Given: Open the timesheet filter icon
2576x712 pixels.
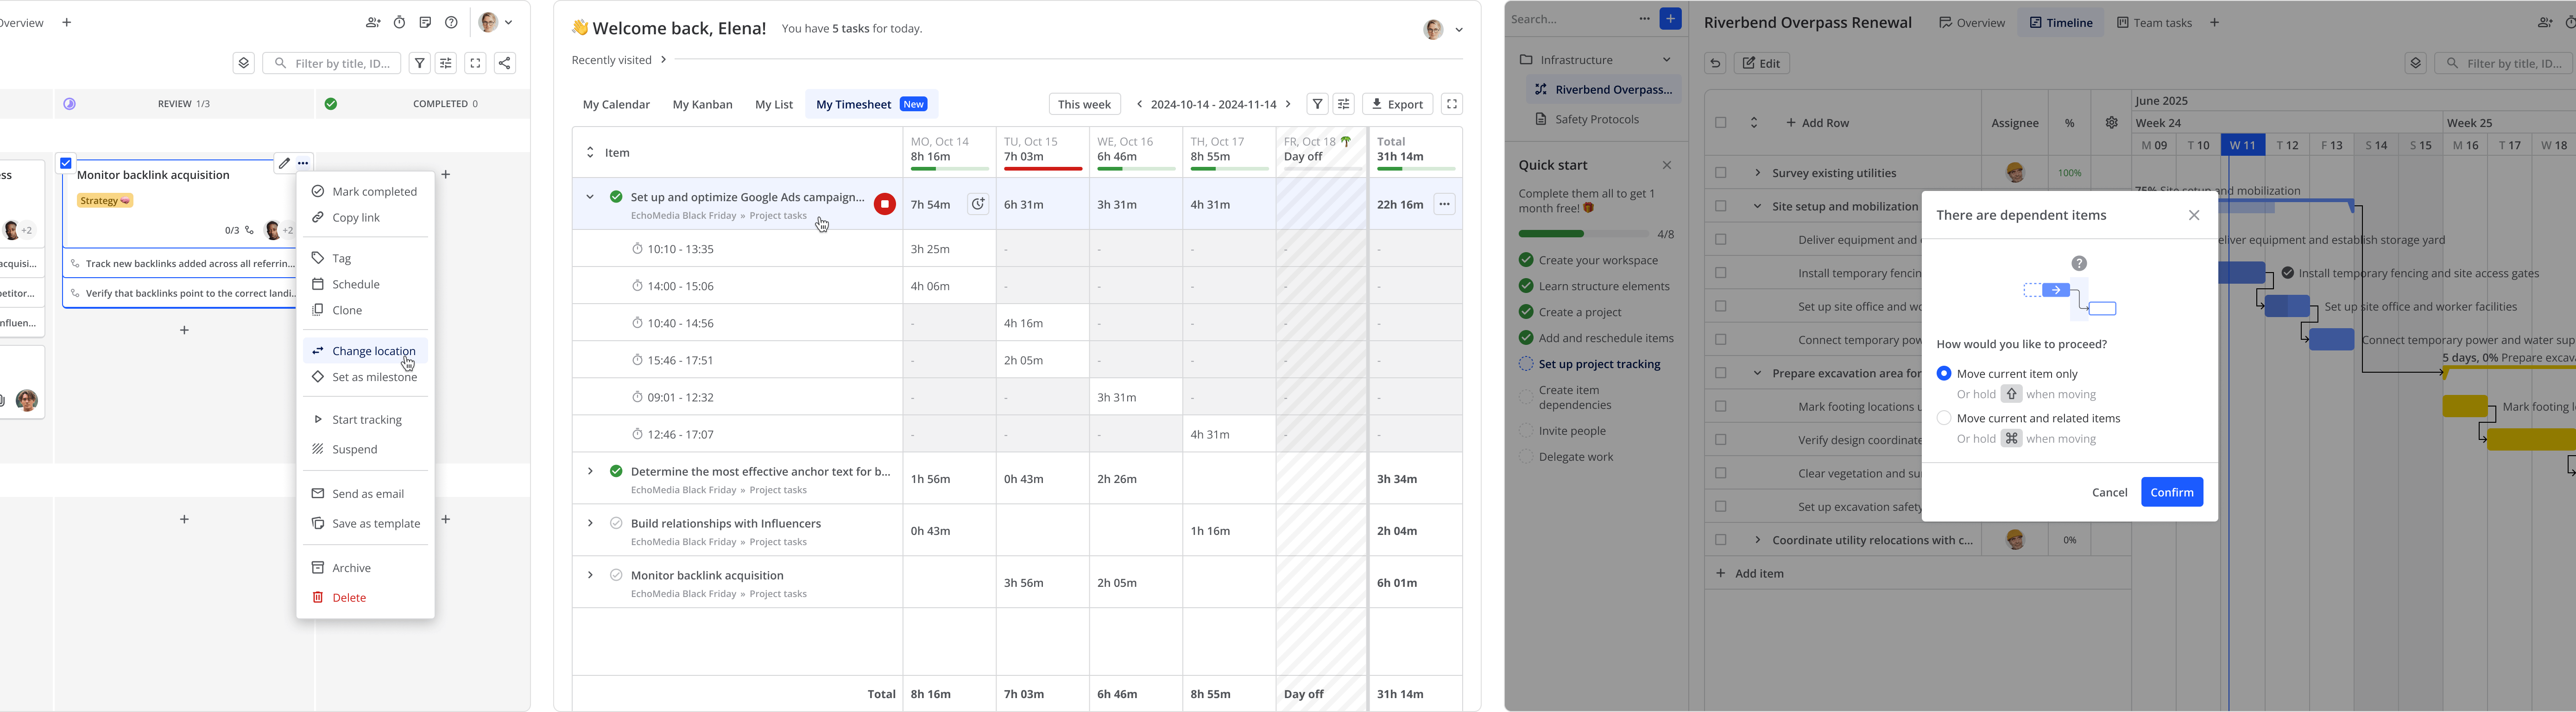Looking at the screenshot, I should coord(1317,104).
